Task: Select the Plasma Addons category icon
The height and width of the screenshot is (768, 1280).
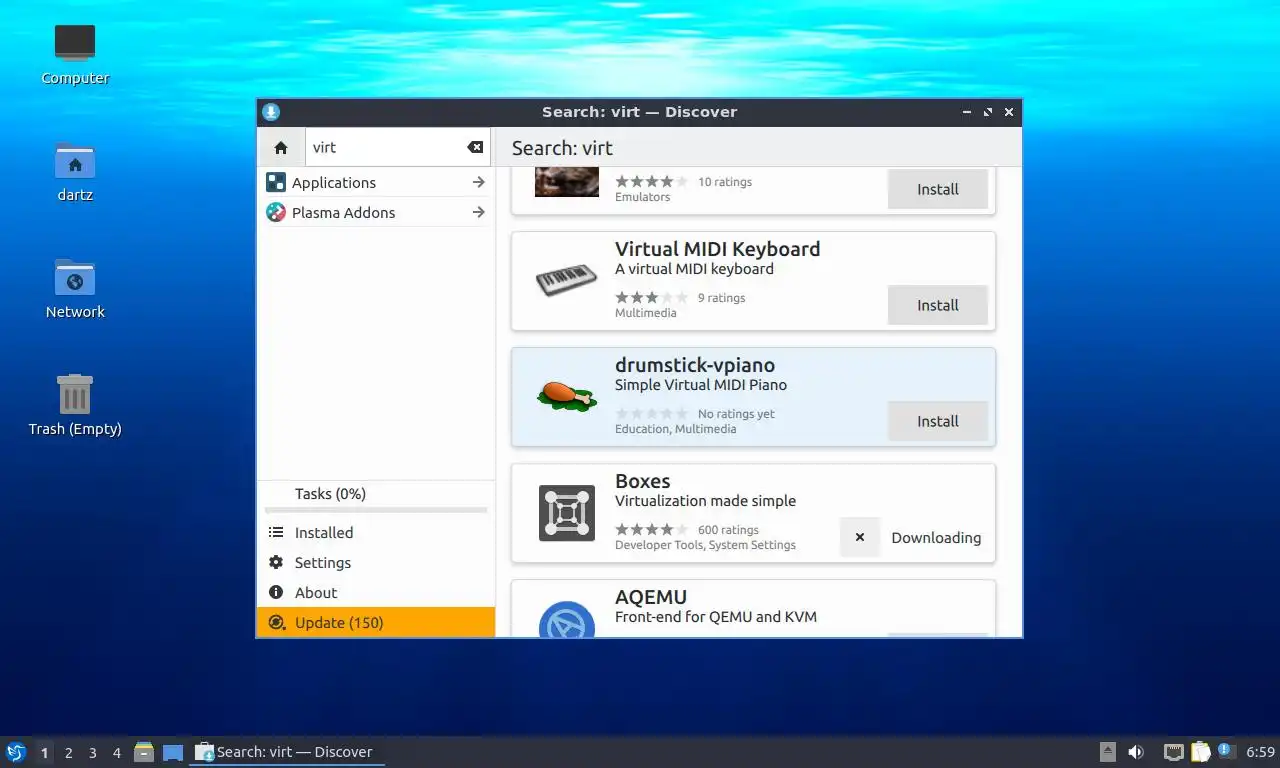Action: [x=276, y=212]
